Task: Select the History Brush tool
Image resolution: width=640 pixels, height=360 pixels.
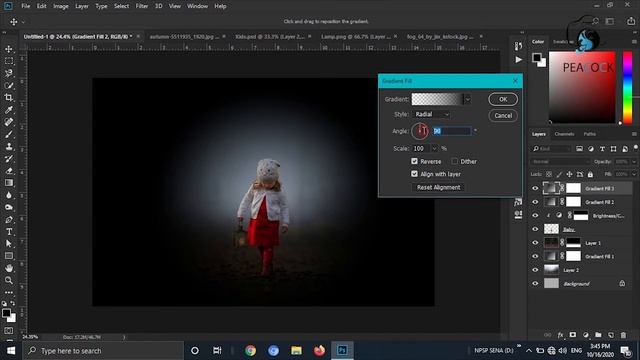Action: tap(9, 159)
